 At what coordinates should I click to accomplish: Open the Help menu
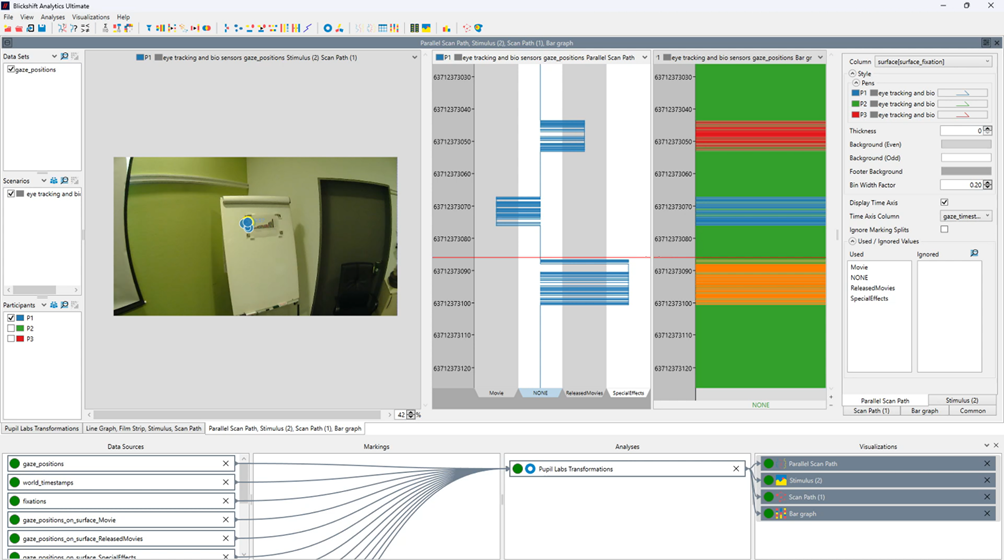pos(123,17)
